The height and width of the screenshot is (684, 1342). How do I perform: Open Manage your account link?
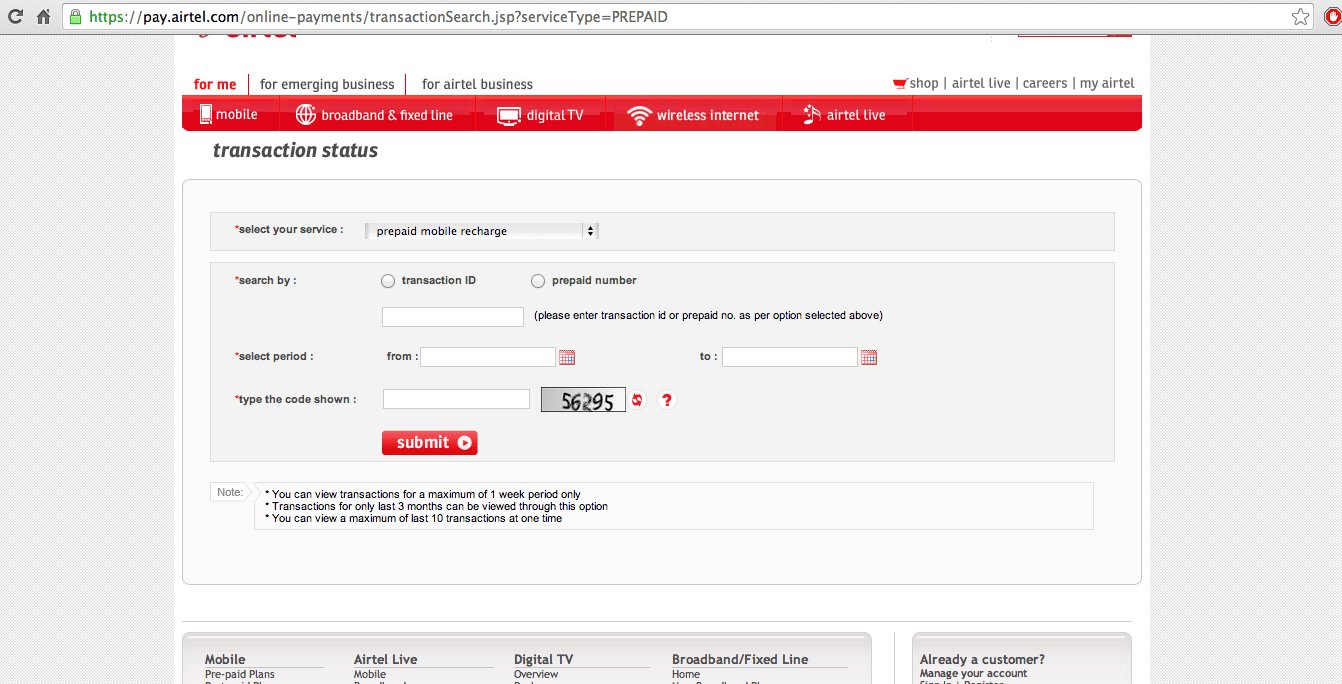[x=974, y=673]
